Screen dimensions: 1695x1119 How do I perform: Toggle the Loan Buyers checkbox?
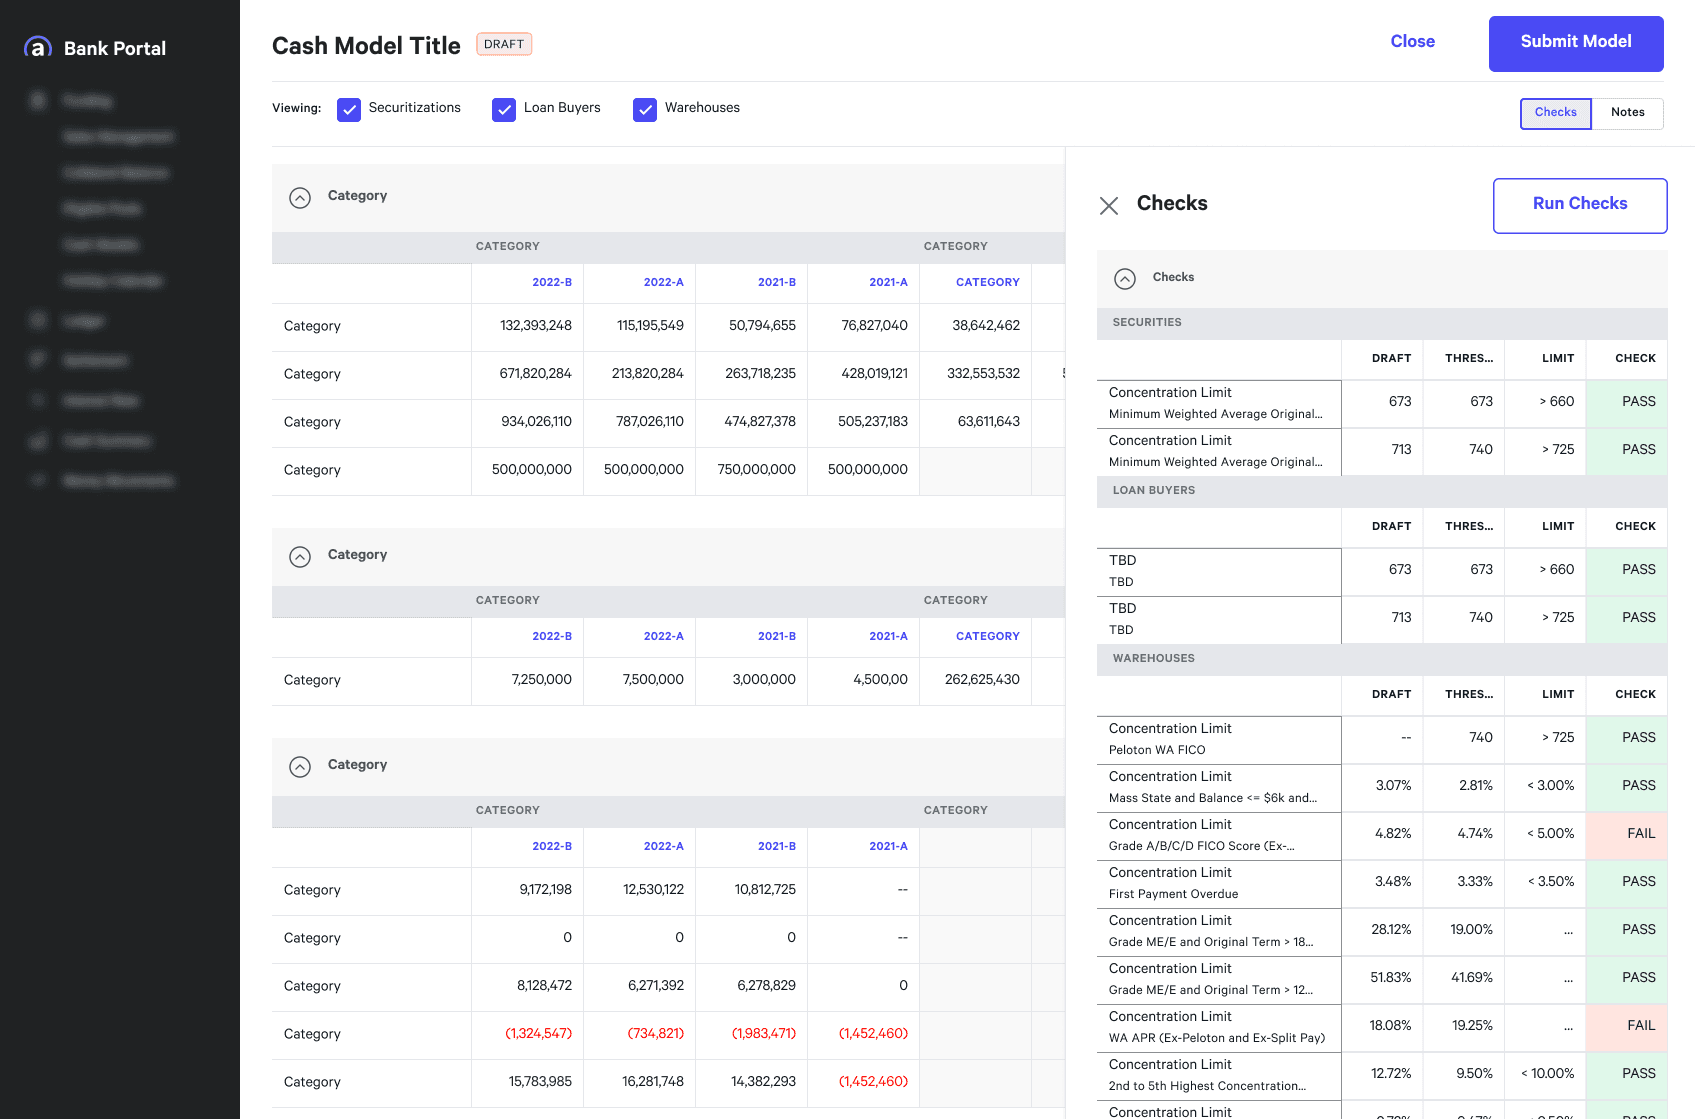[504, 110]
